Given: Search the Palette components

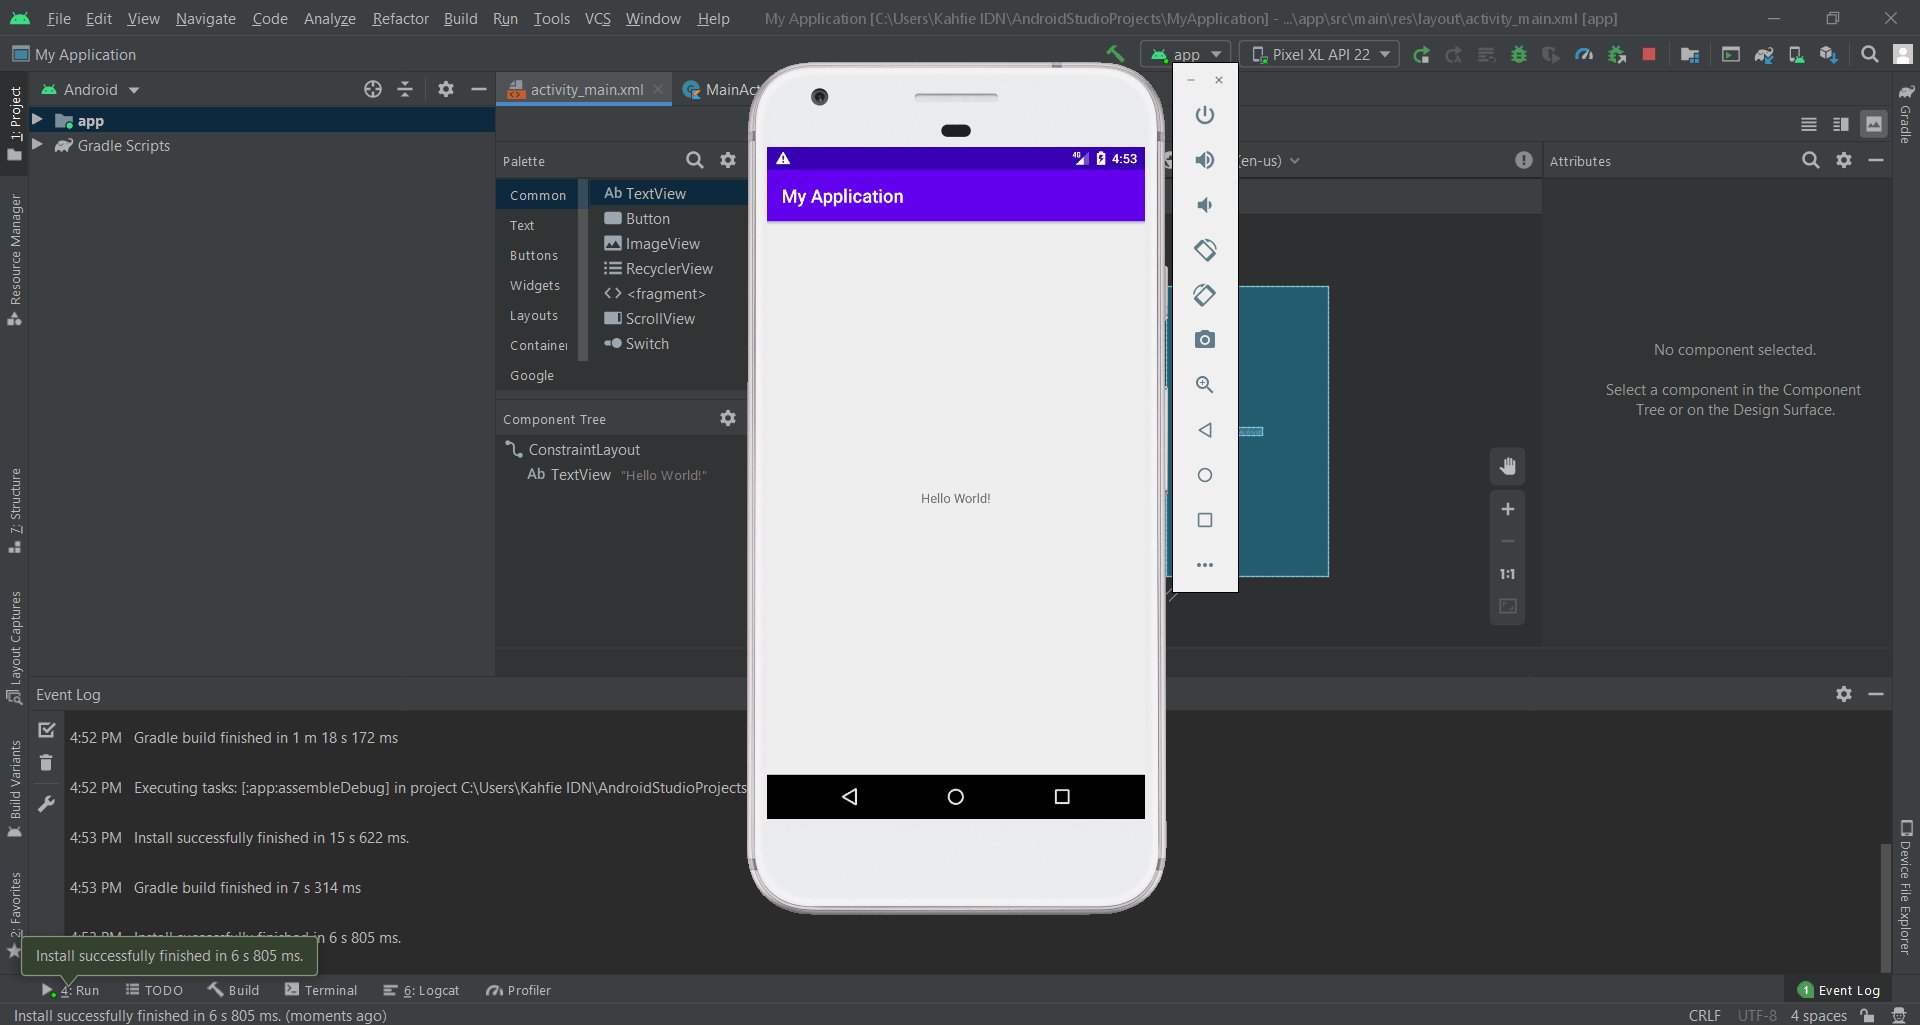Looking at the screenshot, I should point(695,160).
